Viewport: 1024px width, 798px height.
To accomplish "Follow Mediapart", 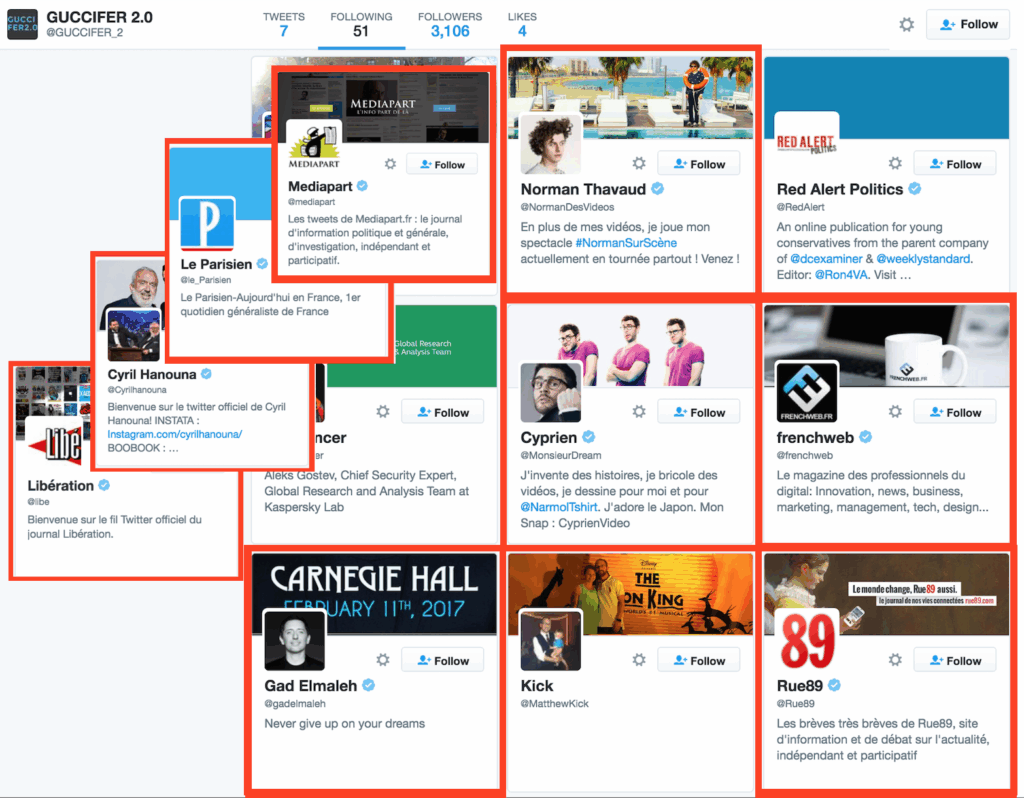I will [x=442, y=165].
